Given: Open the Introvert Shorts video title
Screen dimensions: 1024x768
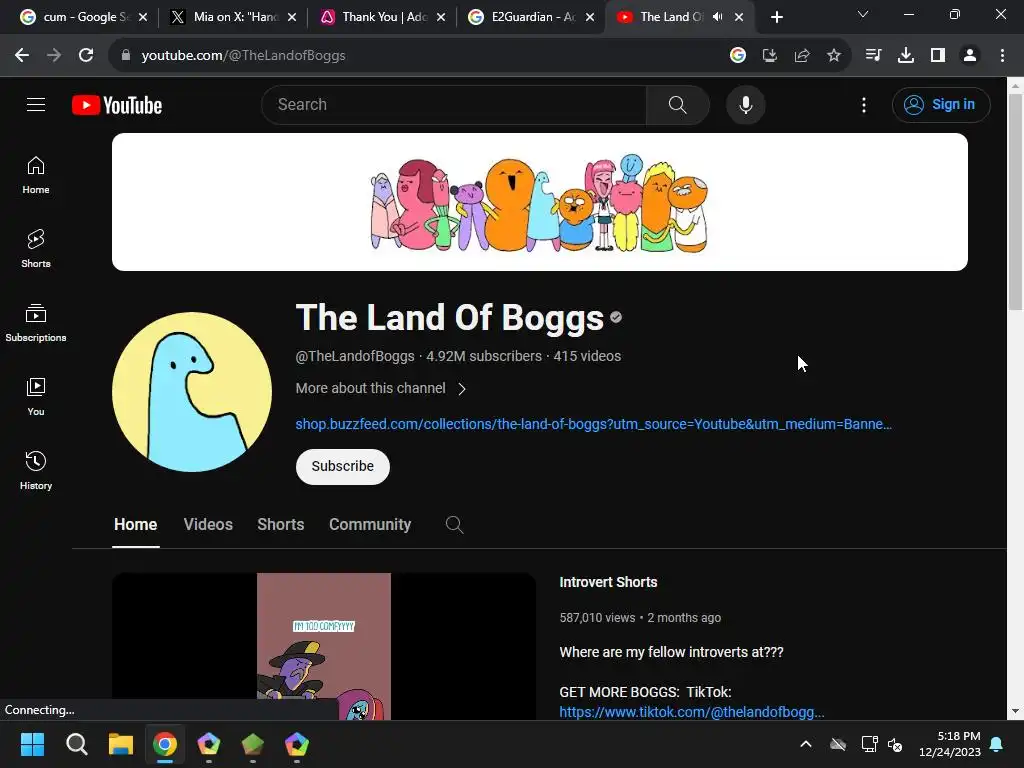Looking at the screenshot, I should point(608,582).
